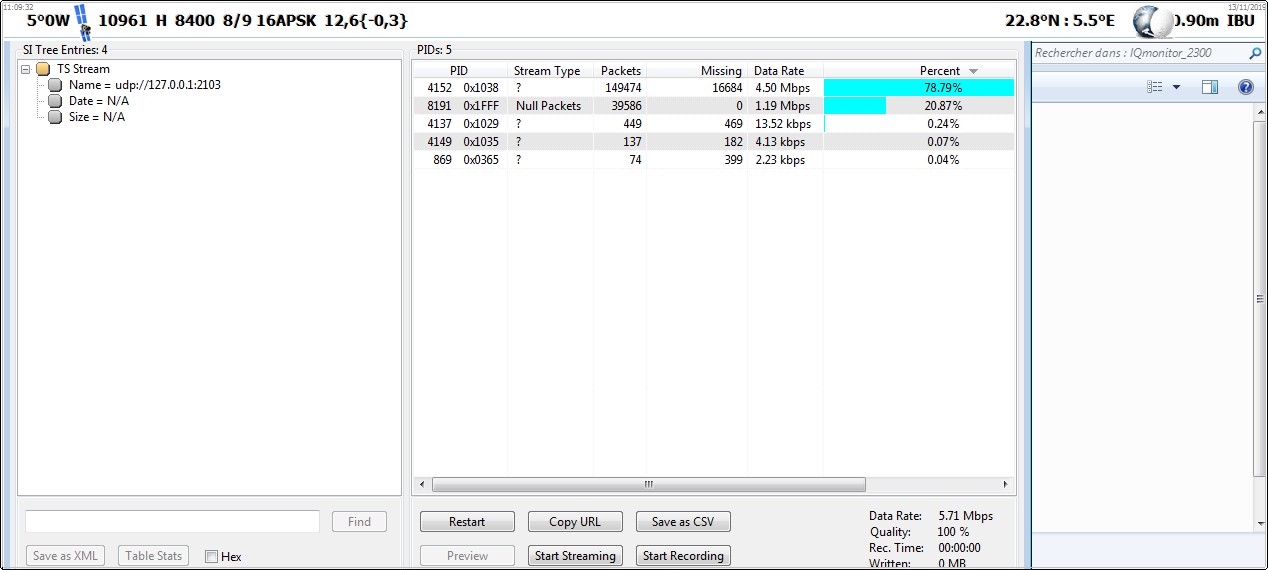The height and width of the screenshot is (570, 1268).
Task: Click the search text field beside Find
Action: (172, 521)
